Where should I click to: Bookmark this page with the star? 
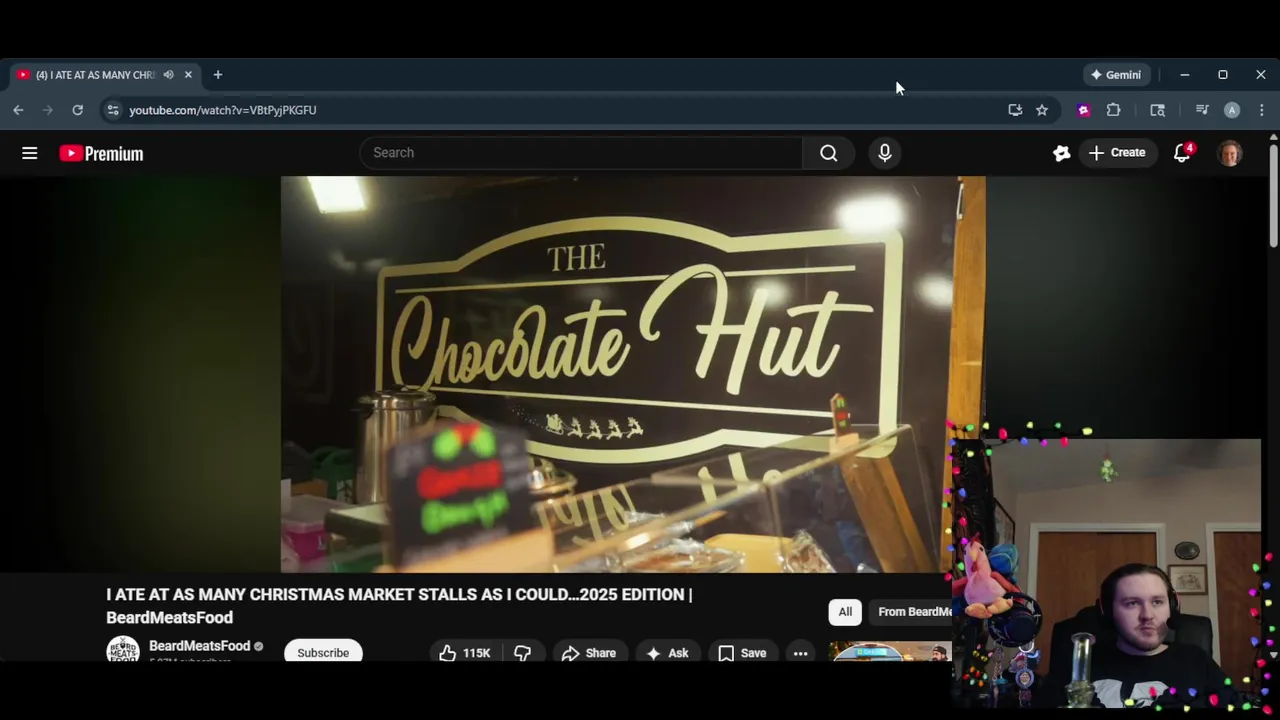pos(1042,110)
